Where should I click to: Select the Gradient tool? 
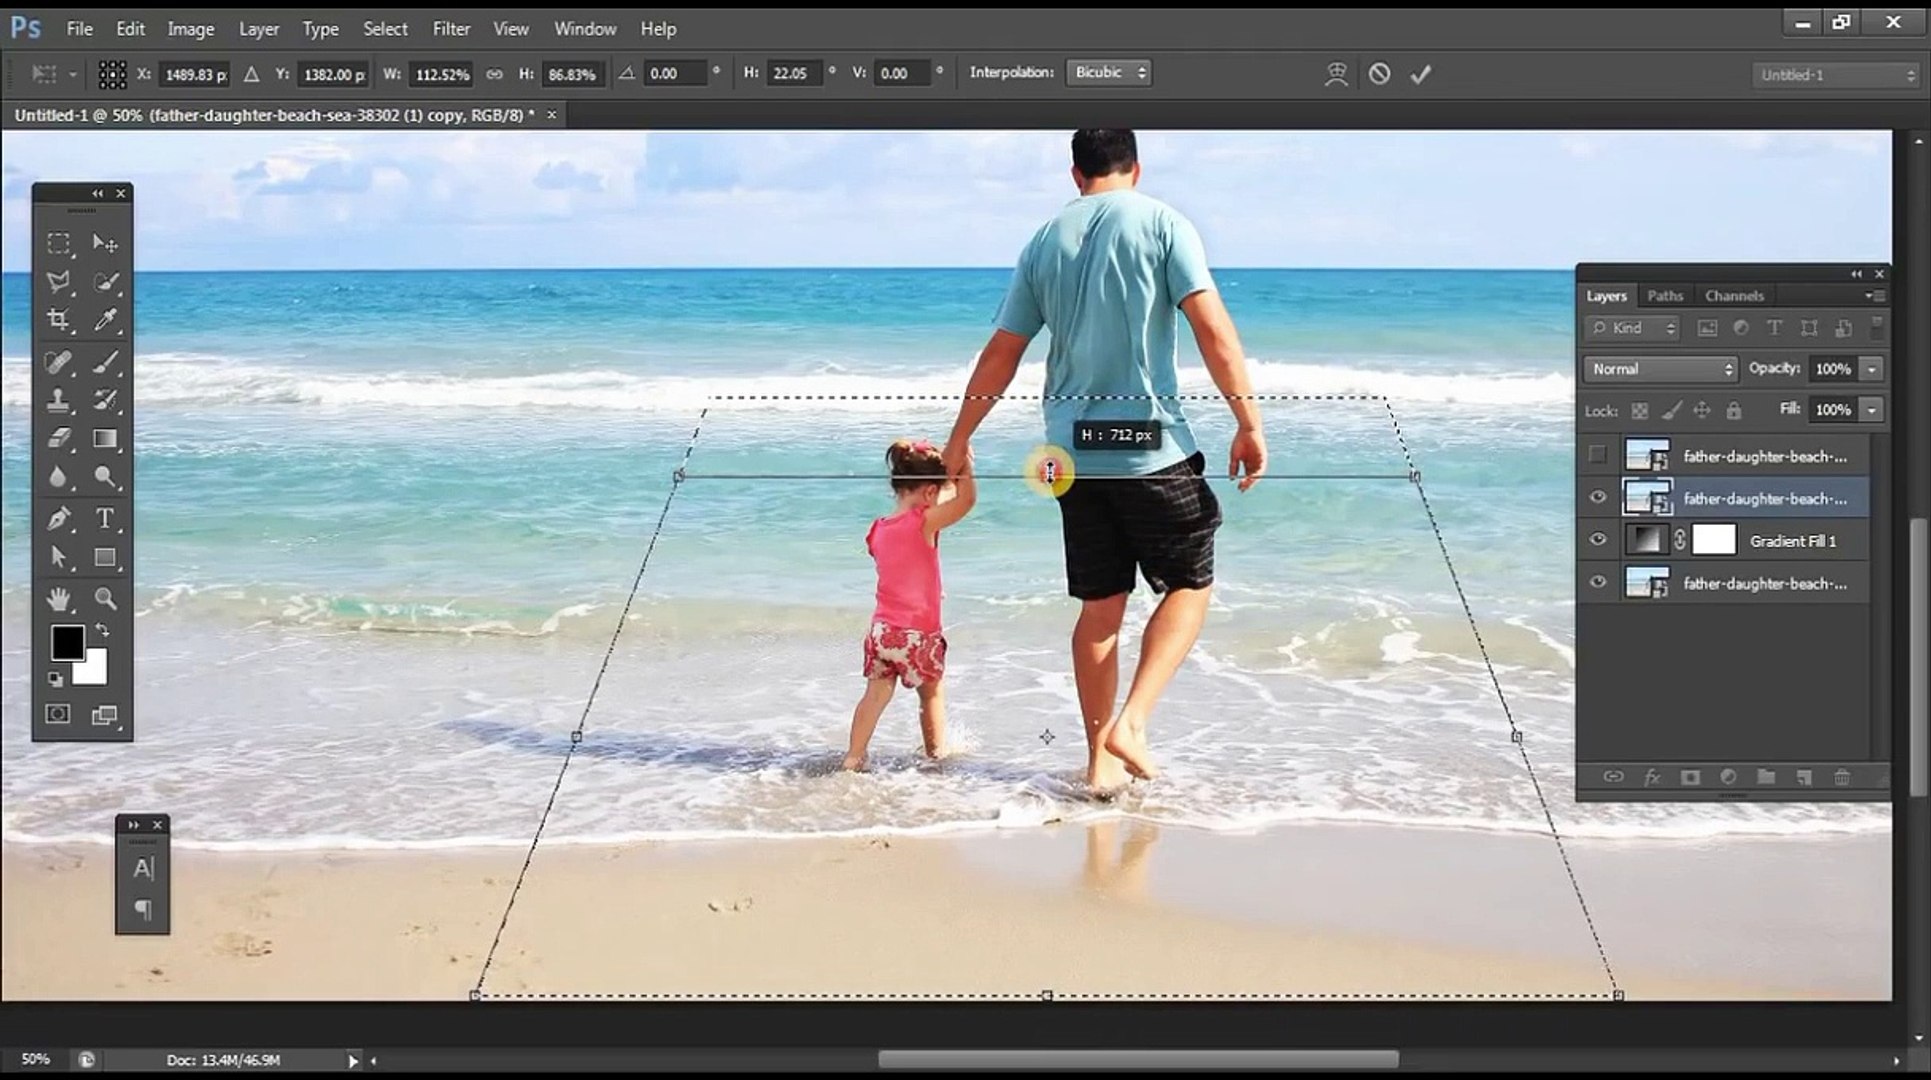(x=105, y=438)
